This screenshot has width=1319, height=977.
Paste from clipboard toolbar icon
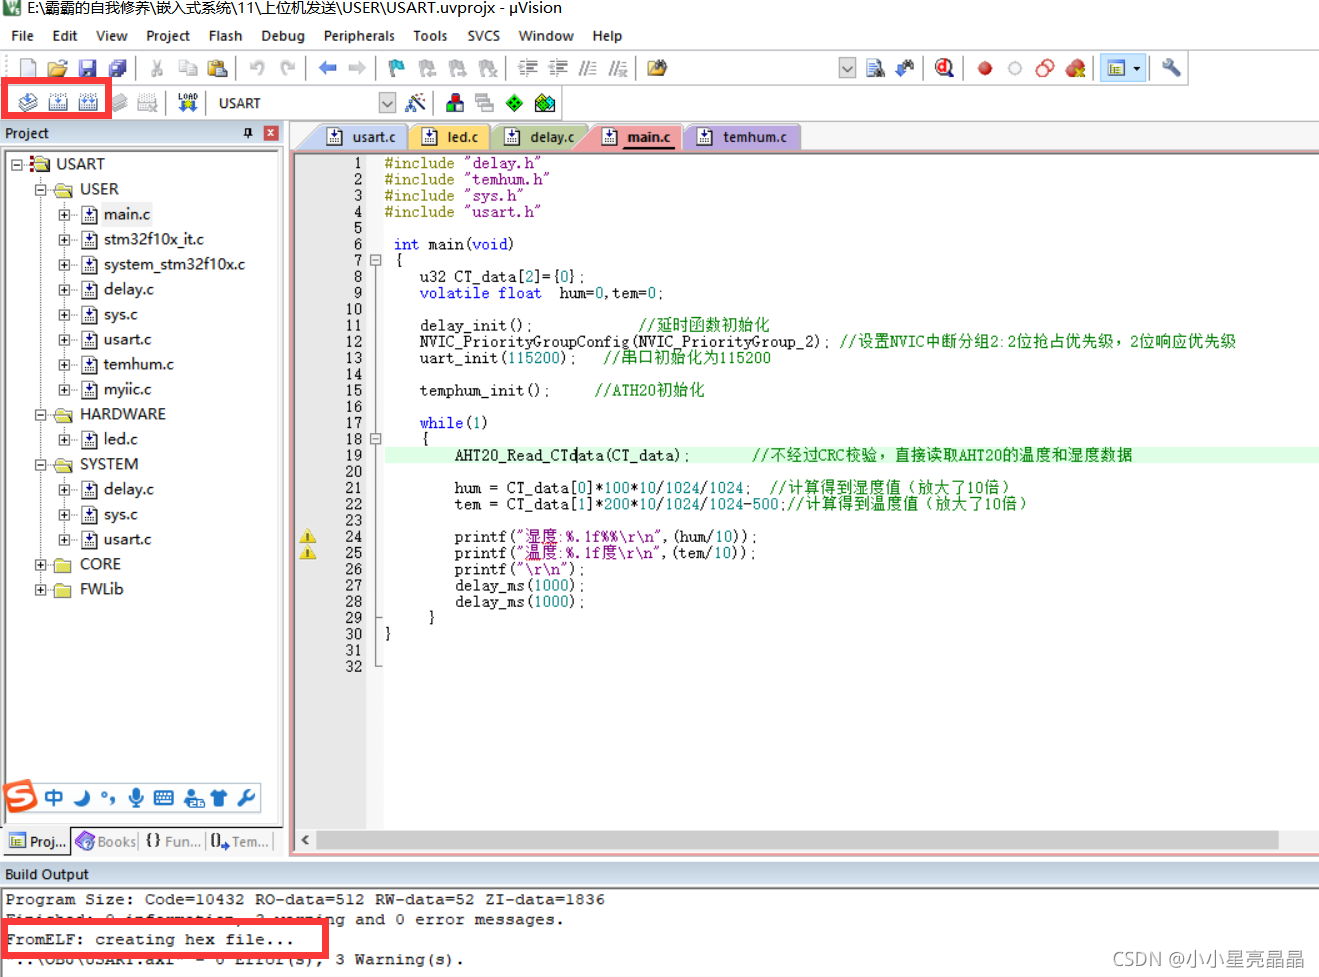pyautogui.click(x=217, y=68)
